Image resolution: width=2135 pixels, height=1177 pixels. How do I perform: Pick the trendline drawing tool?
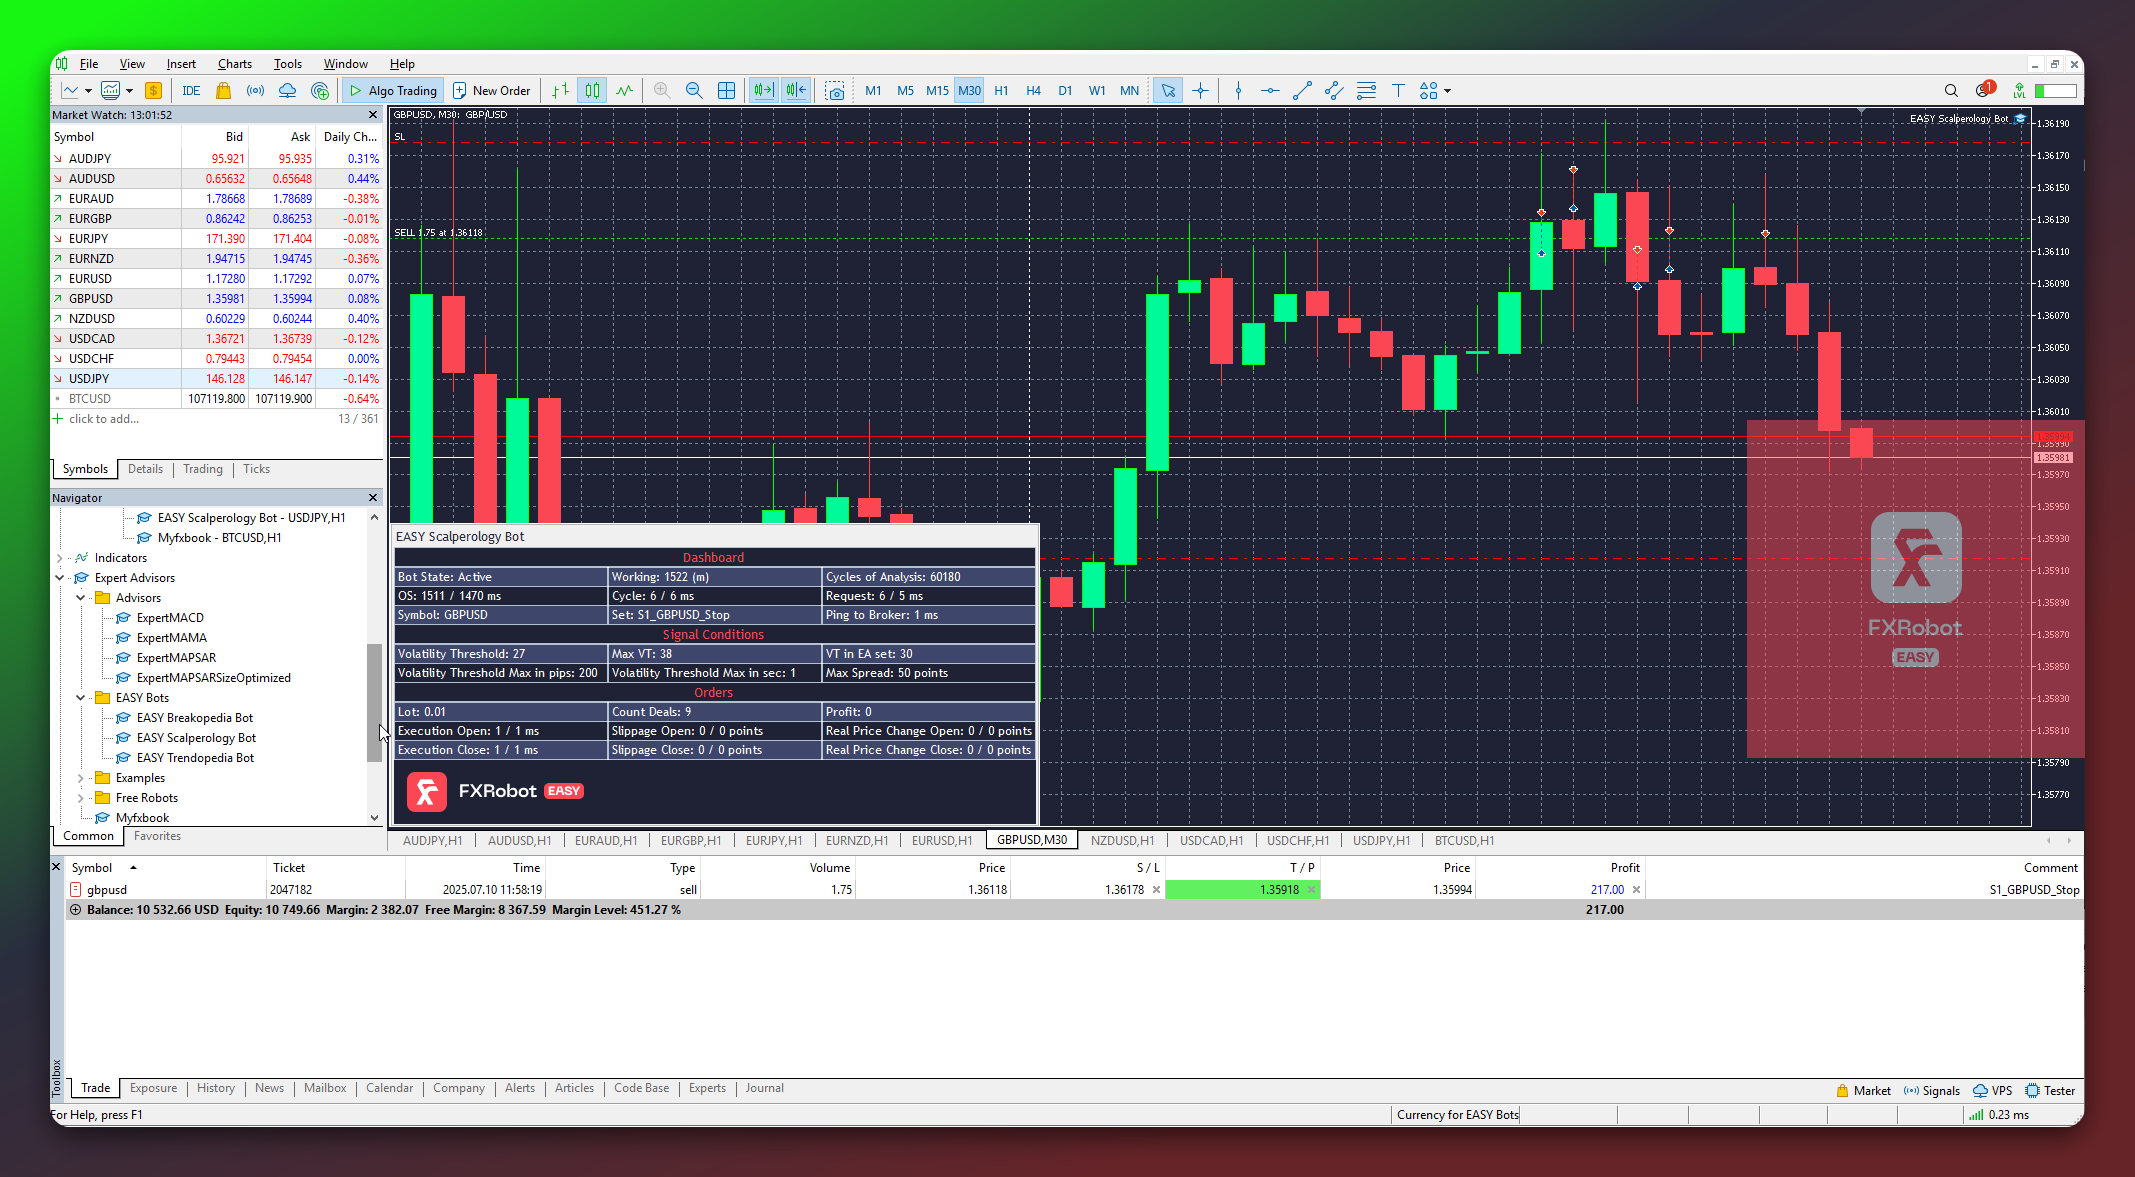[1302, 91]
